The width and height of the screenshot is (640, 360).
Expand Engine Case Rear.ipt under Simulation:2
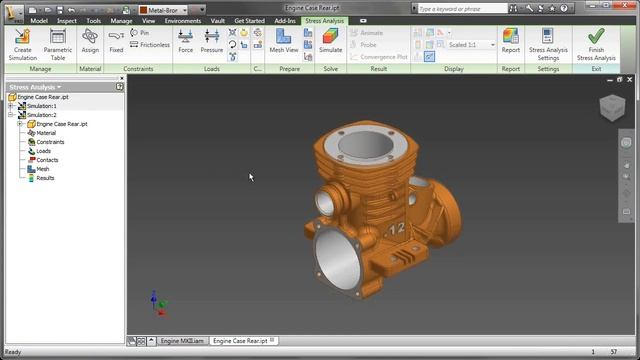click(x=20, y=124)
